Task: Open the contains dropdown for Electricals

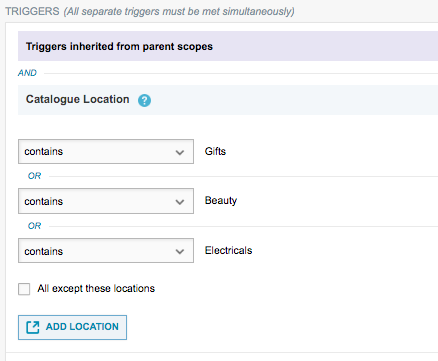Action: 106,251
